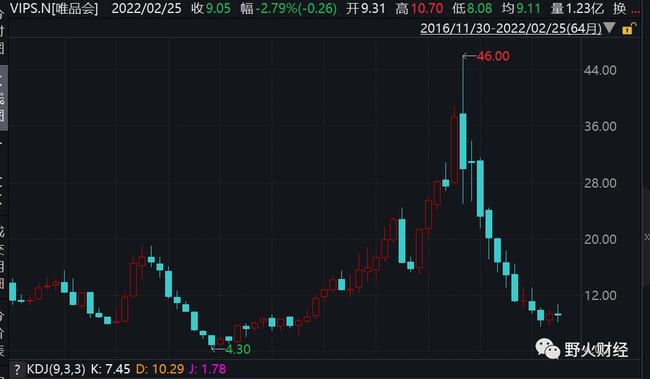Viewport: 650px width, 379px height.
Task: Click the 2022/02/25 date in header
Action: click(x=147, y=8)
